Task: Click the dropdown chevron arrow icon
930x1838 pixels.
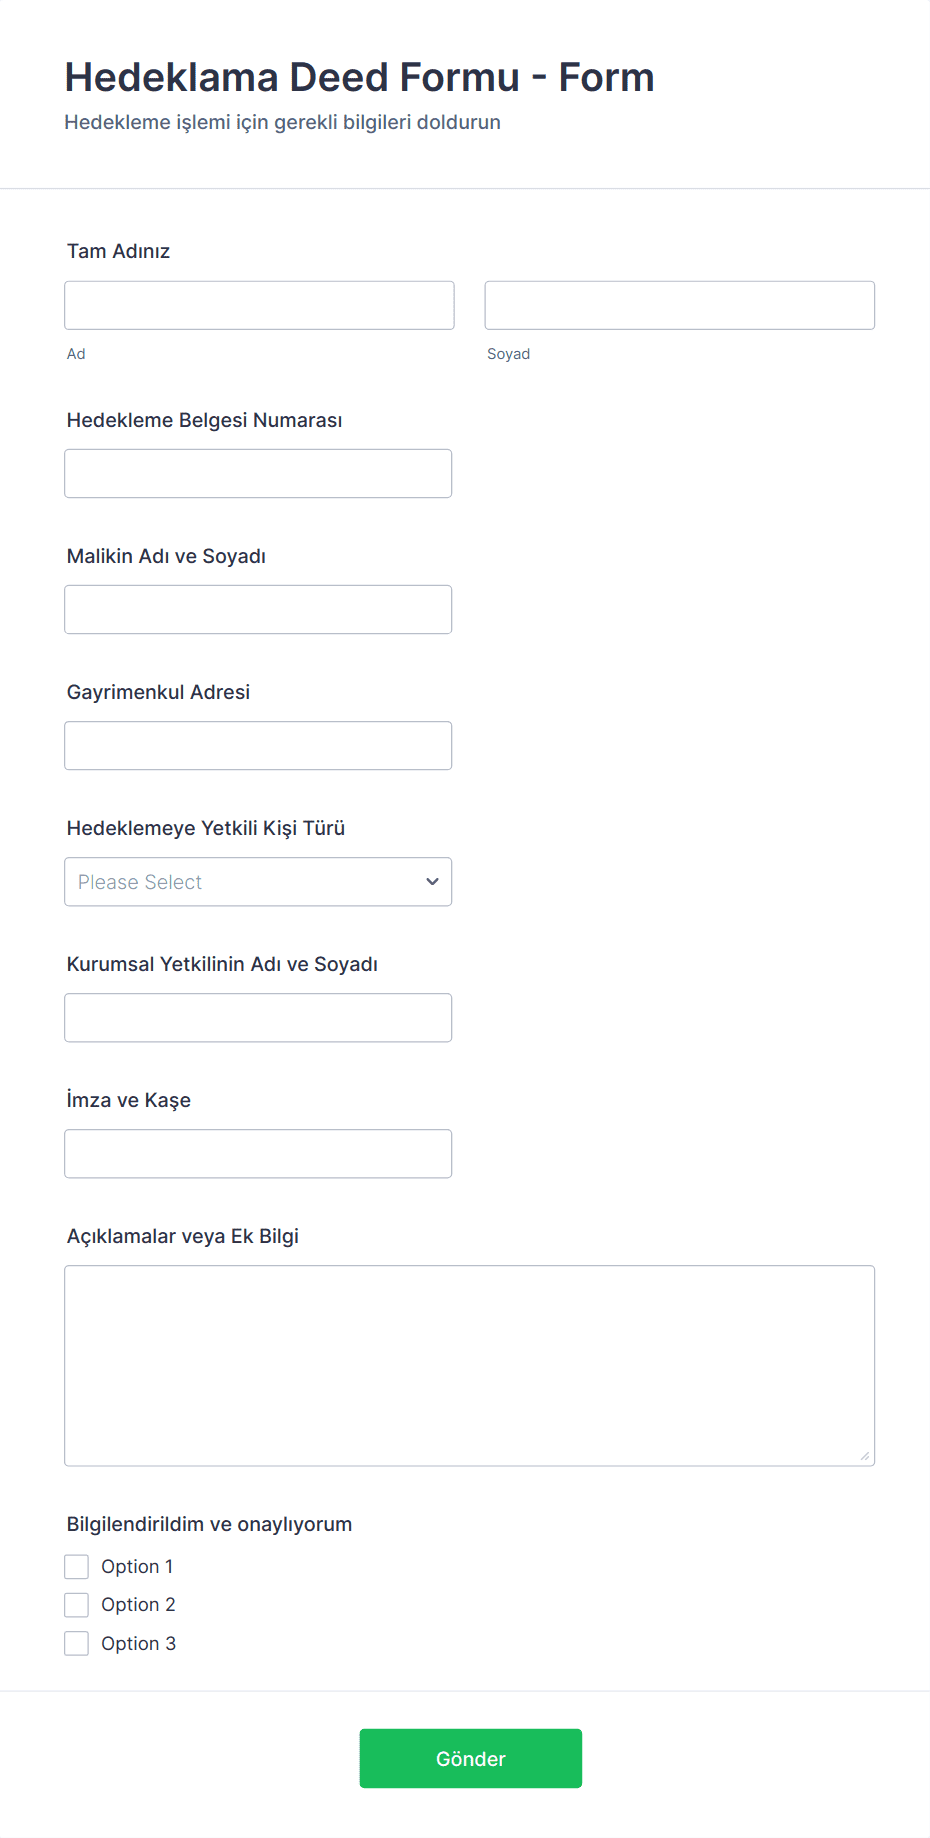Action: pyautogui.click(x=432, y=881)
